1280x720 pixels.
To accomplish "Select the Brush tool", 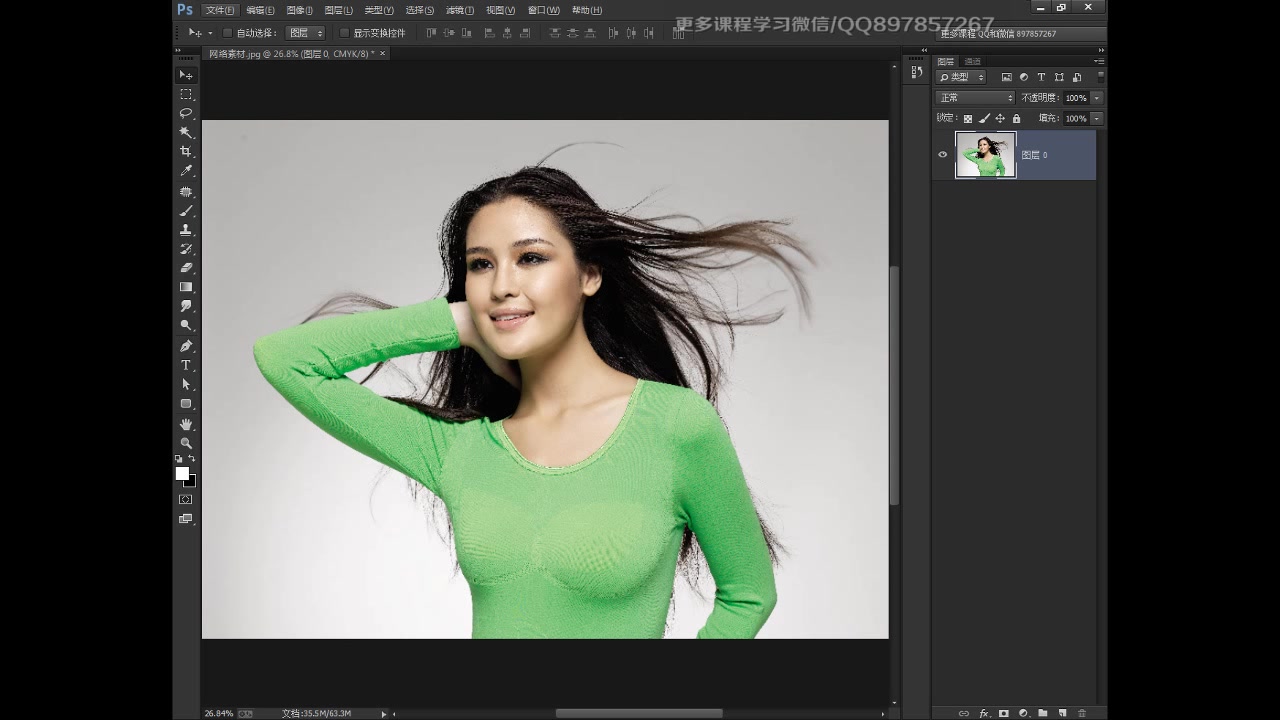I will [186, 210].
